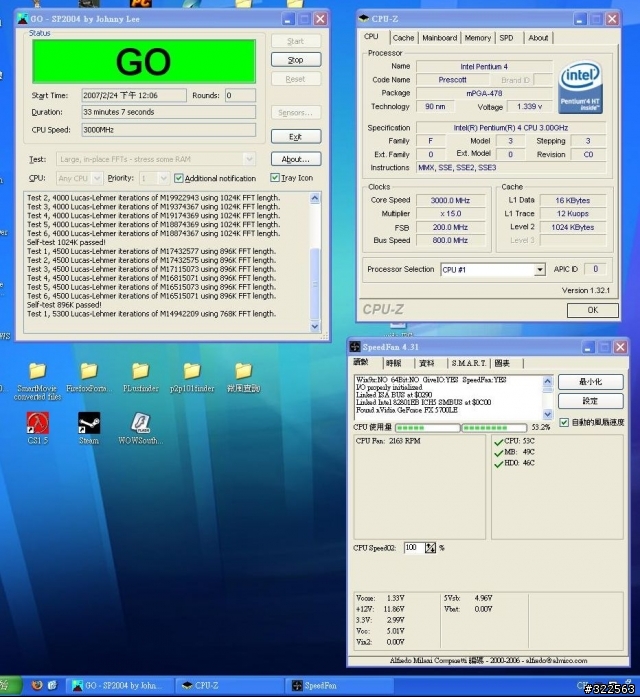
Task: Switch to the SPD tab in CPU-Z
Action: (506, 38)
